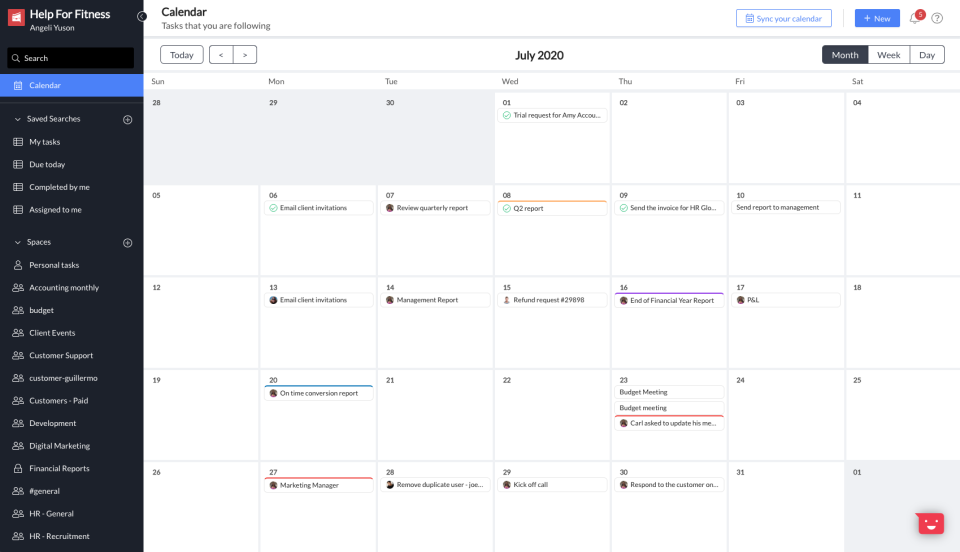Open the red chat bot widget
The height and width of the screenshot is (552, 960).
pyautogui.click(x=930, y=523)
